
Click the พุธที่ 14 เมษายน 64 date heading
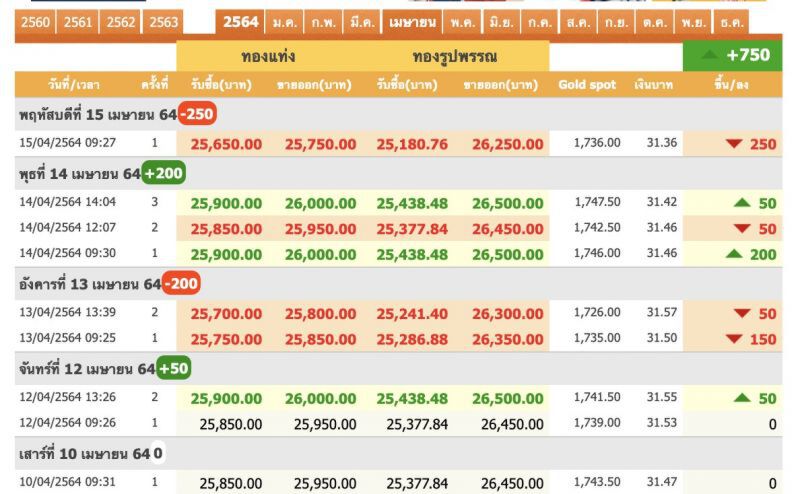click(80, 174)
